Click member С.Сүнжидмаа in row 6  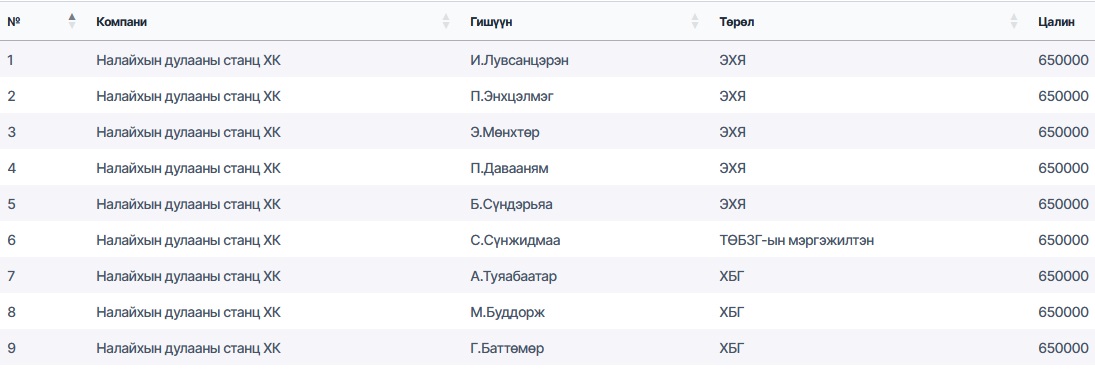[x=515, y=241]
